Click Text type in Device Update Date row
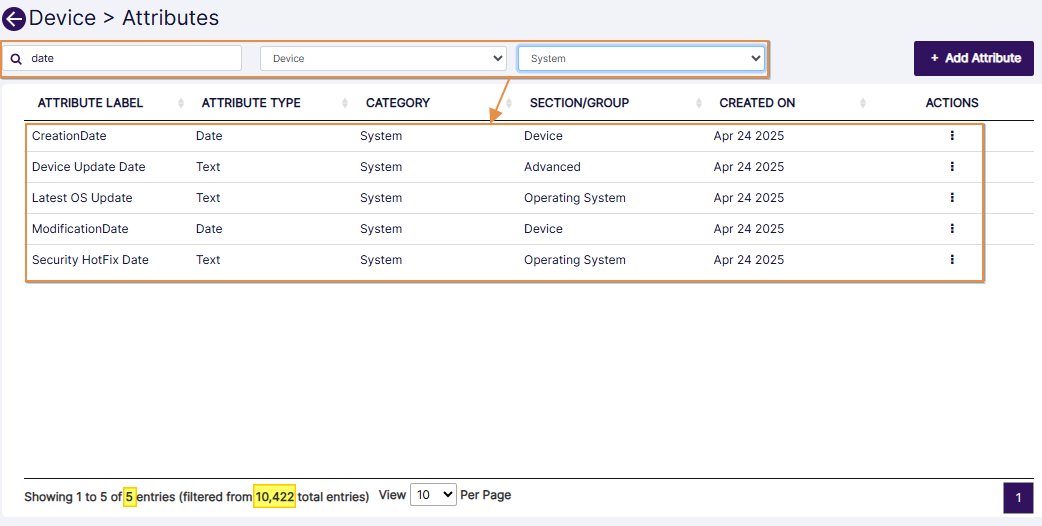The height and width of the screenshot is (526, 1042). click(x=208, y=167)
